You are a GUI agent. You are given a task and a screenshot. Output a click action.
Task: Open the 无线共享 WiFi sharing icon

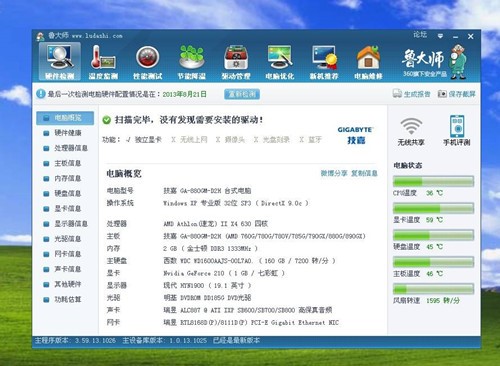tap(411, 131)
